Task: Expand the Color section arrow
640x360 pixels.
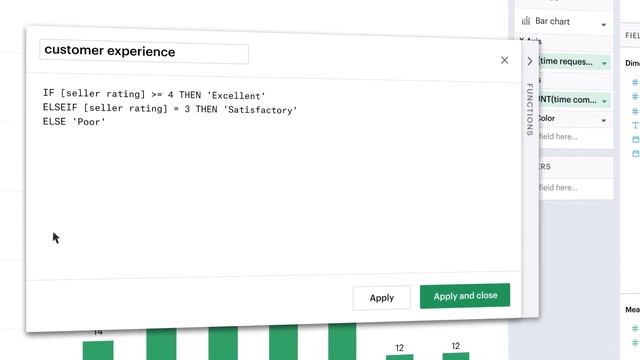Action: (x=604, y=120)
